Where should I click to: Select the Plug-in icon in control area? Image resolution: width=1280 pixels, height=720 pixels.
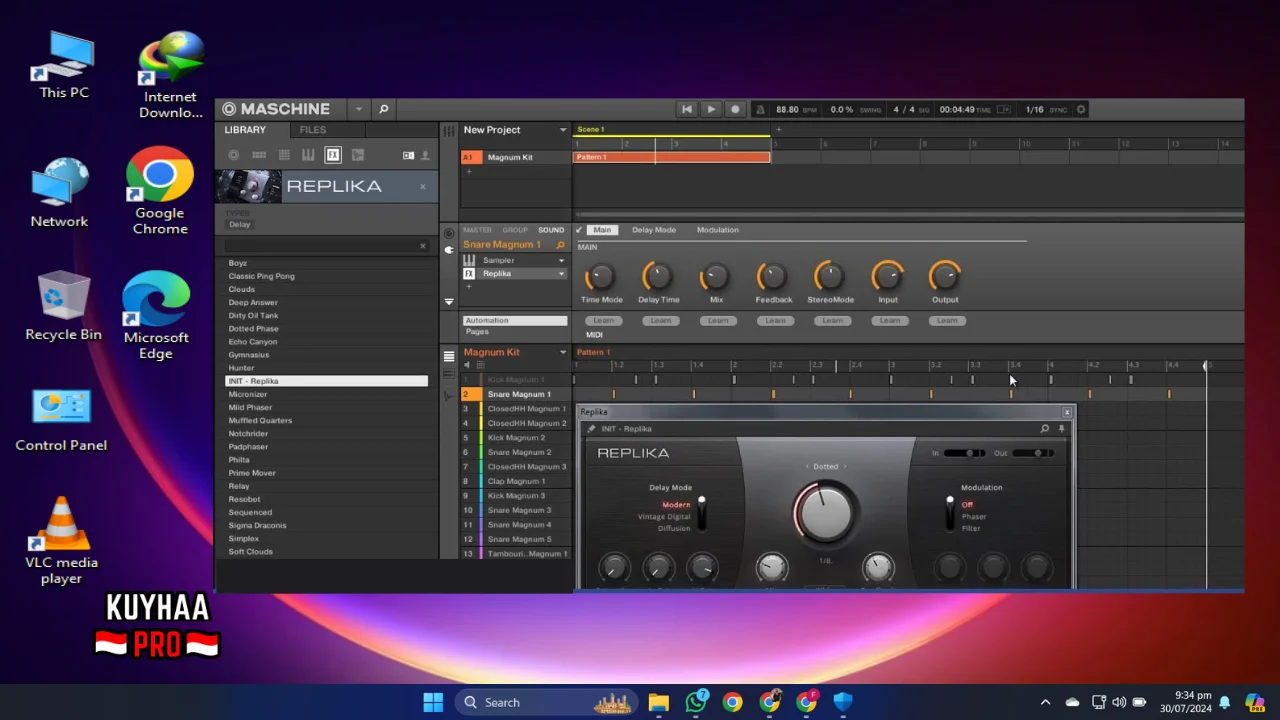pyautogui.click(x=449, y=250)
